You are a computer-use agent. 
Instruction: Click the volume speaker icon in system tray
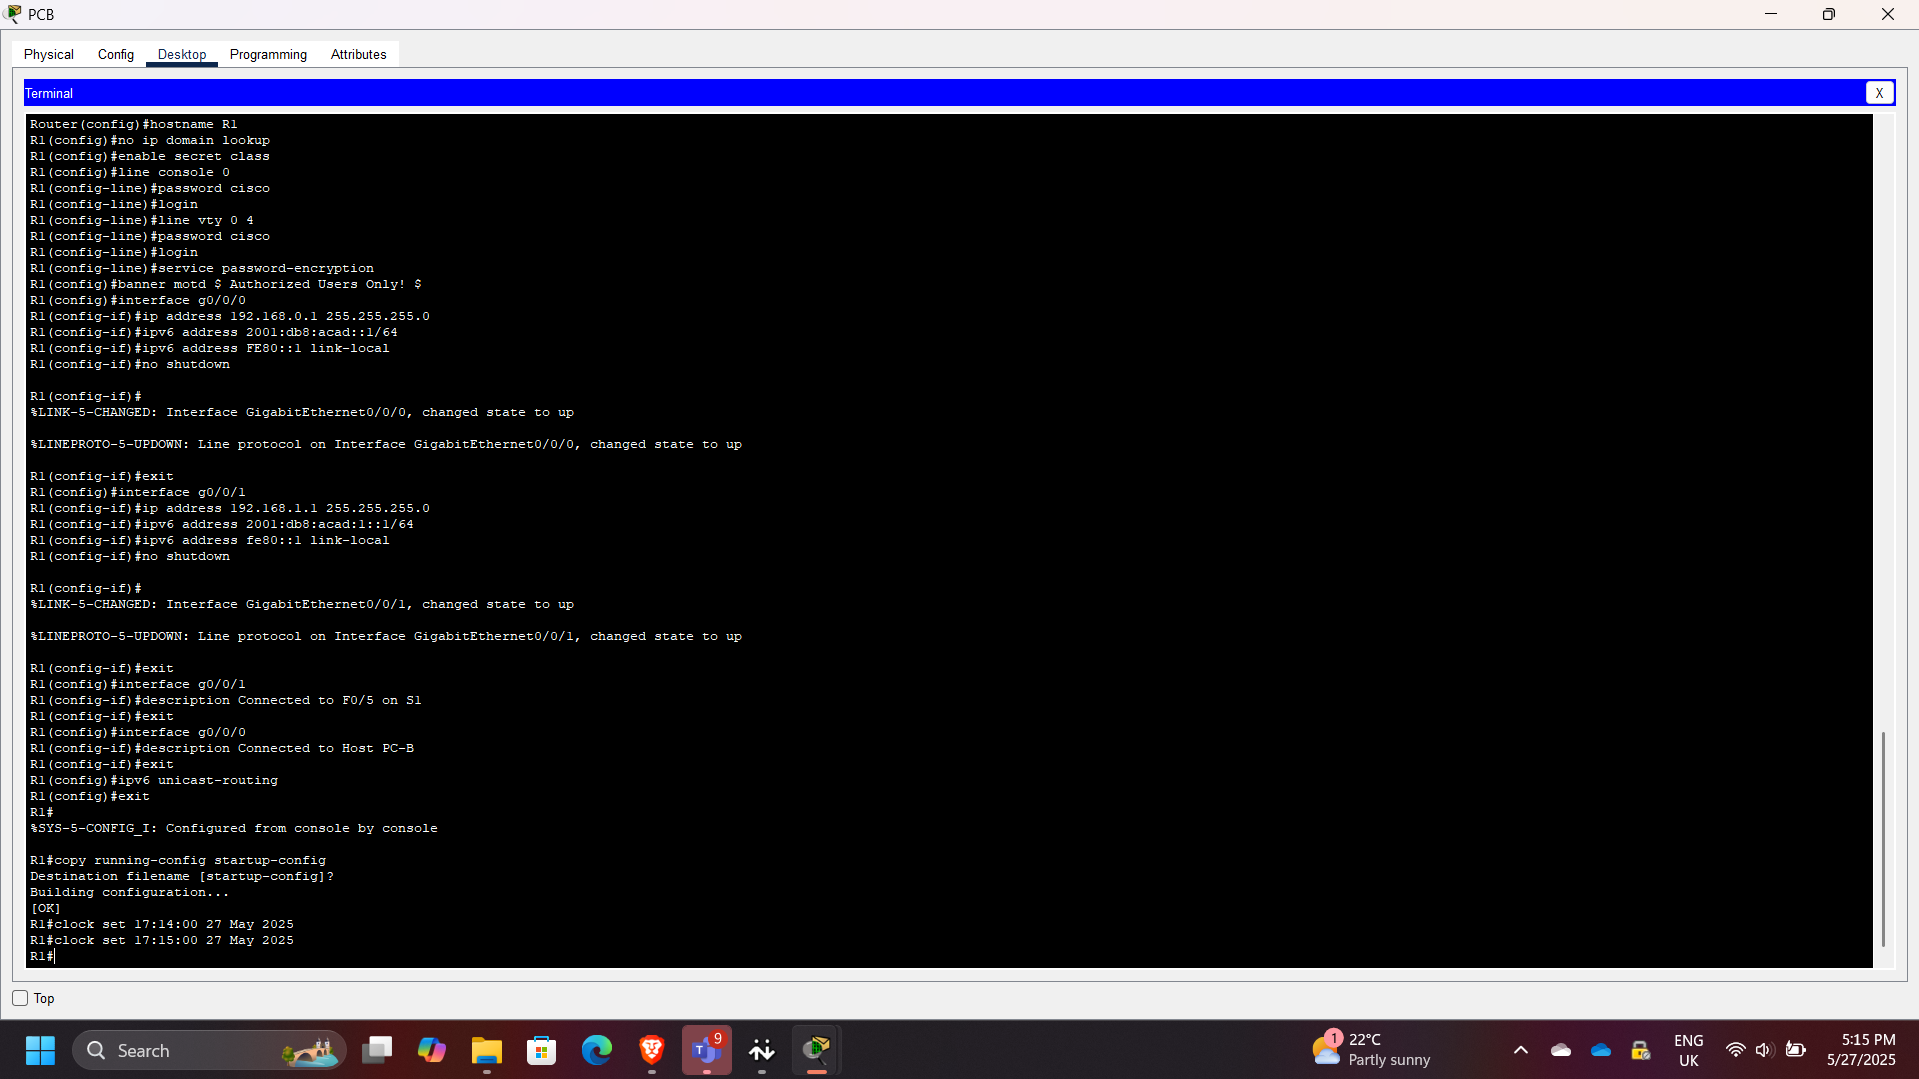1764,1050
